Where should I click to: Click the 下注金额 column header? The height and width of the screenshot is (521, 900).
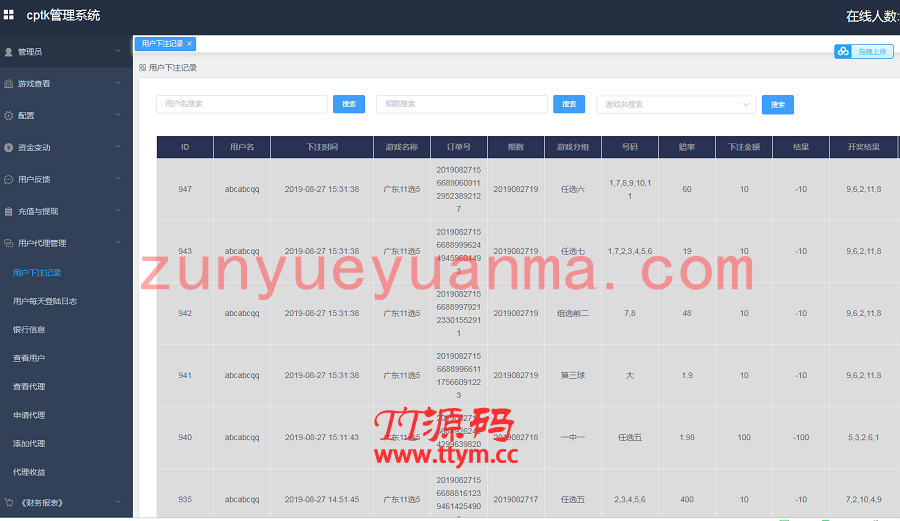click(x=744, y=147)
